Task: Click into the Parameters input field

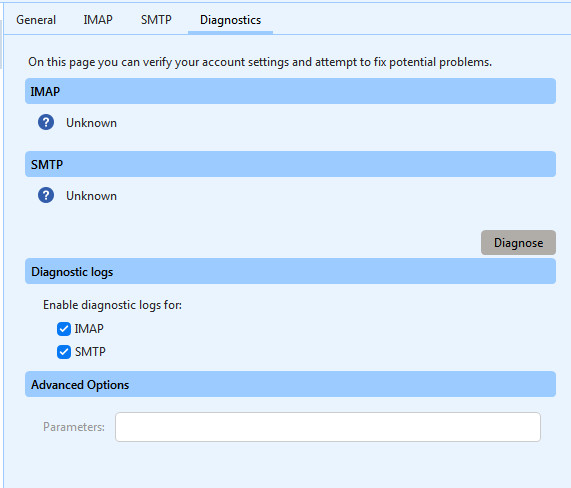Action: coord(328,427)
